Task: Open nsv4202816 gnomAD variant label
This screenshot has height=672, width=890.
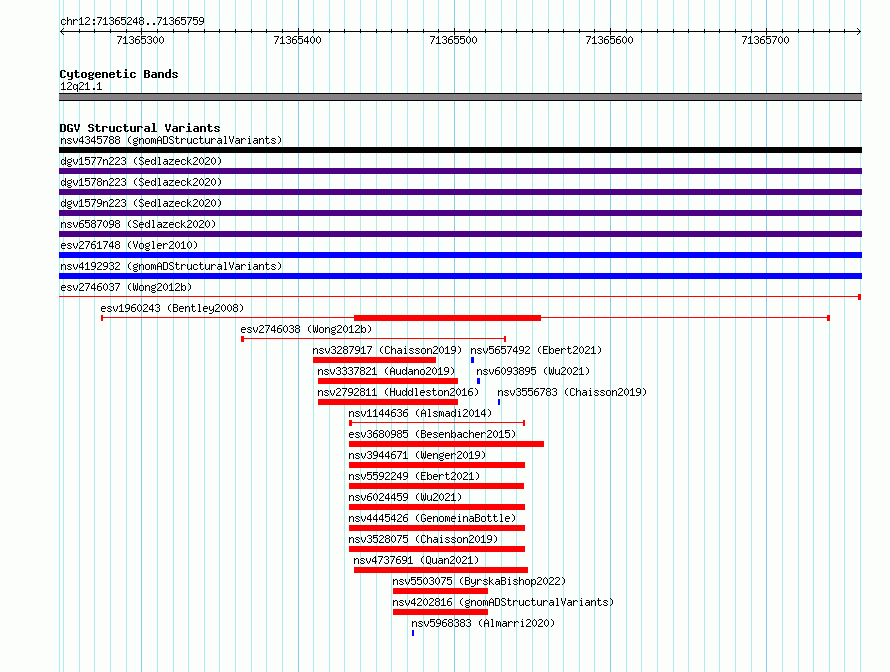Action: [x=503, y=602]
